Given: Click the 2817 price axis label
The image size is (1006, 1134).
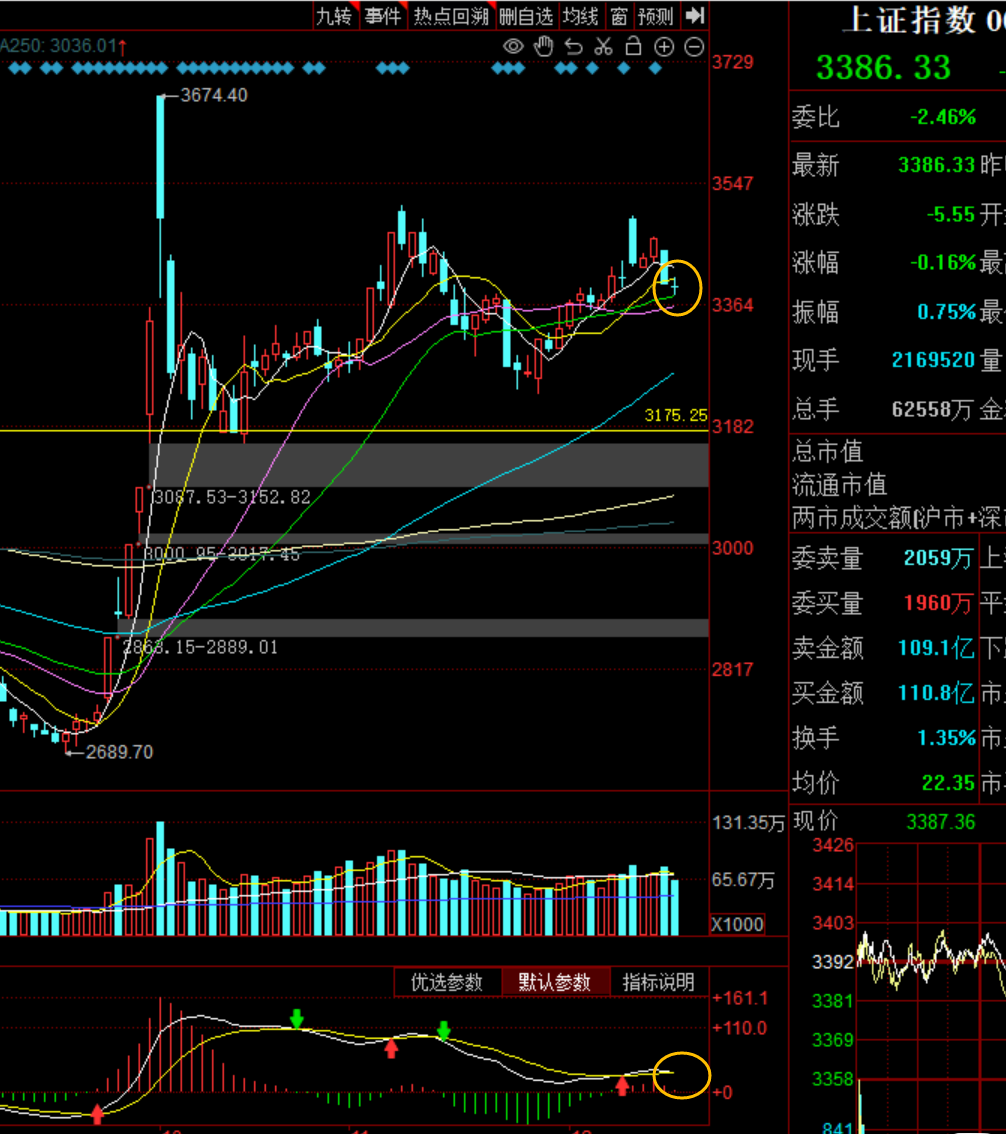Looking at the screenshot, I should coord(733,670).
